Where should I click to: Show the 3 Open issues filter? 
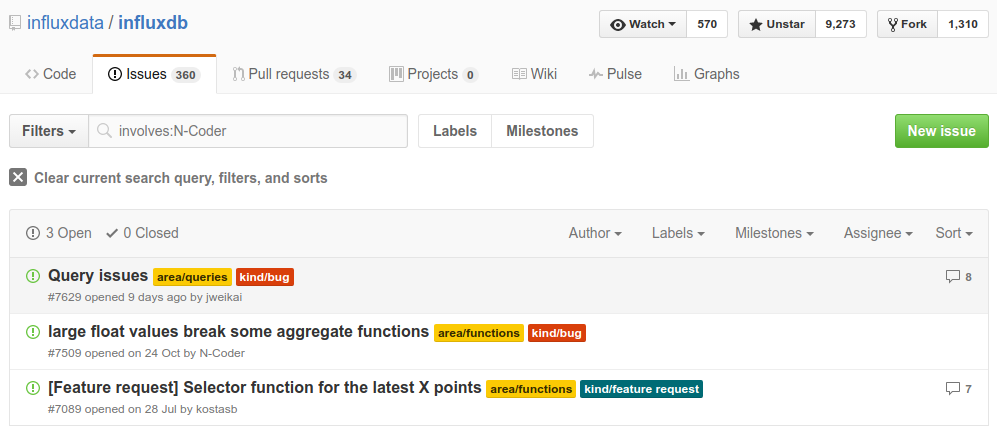58,233
